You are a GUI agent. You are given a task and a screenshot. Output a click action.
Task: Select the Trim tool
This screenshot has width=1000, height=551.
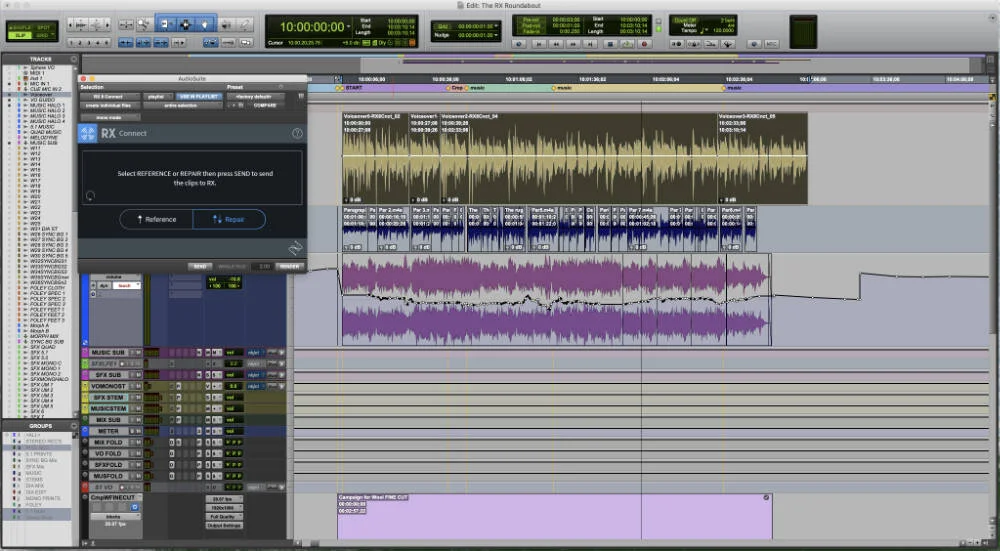pyautogui.click(x=165, y=24)
